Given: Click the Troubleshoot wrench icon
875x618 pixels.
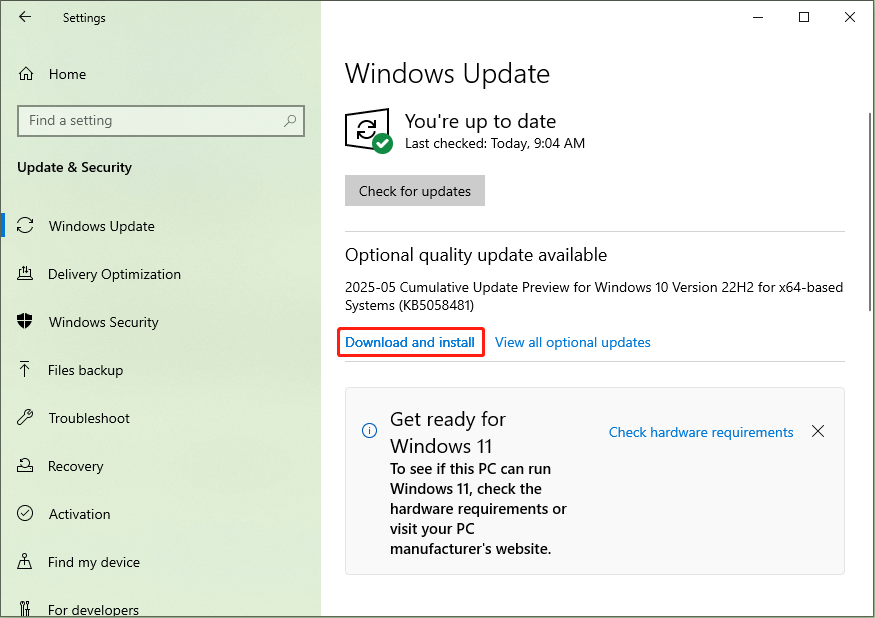Looking at the screenshot, I should pyautogui.click(x=26, y=418).
